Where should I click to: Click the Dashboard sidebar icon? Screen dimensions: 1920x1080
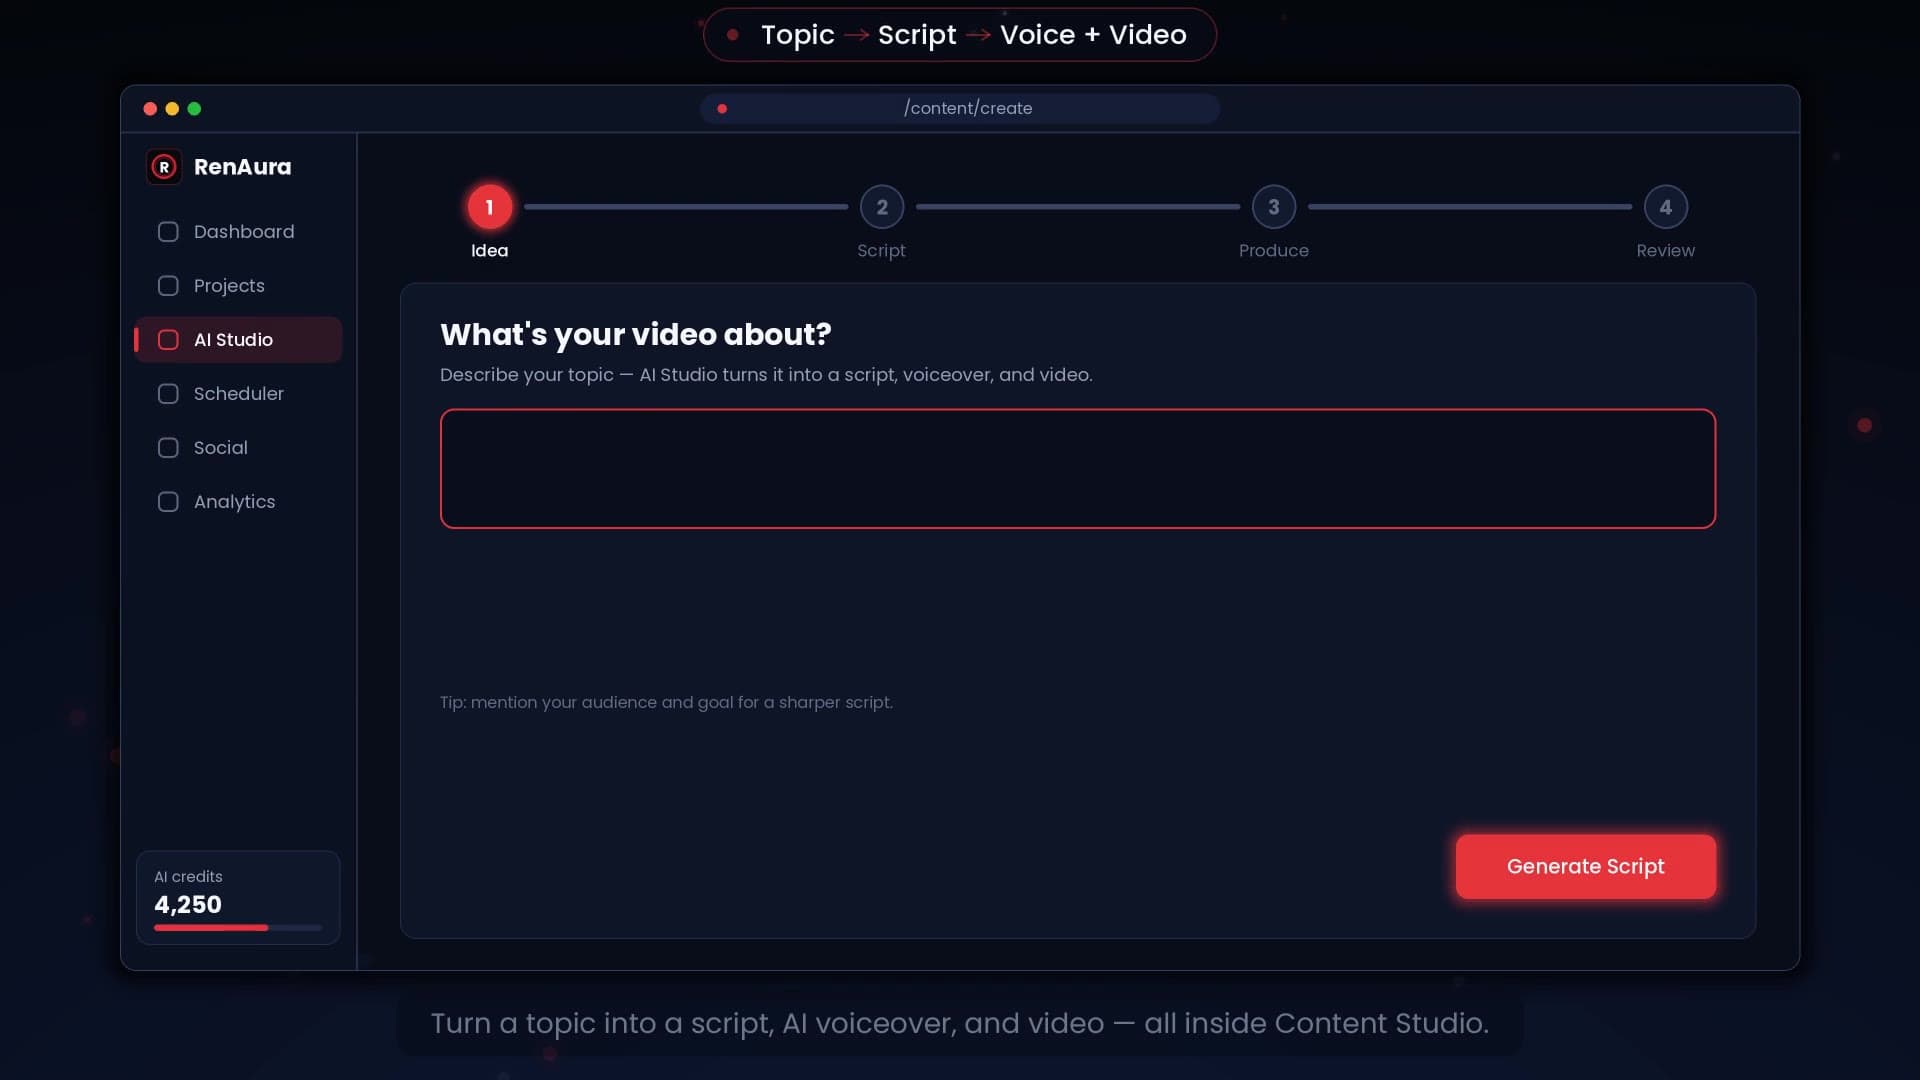[x=168, y=232]
